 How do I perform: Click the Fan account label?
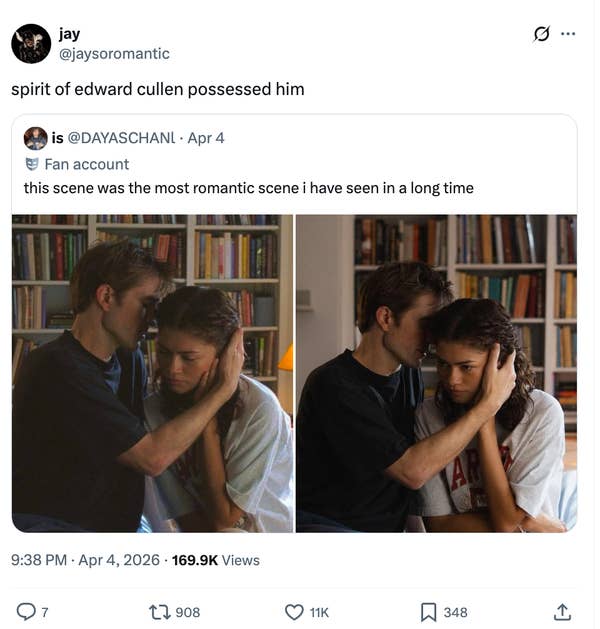click(87, 164)
